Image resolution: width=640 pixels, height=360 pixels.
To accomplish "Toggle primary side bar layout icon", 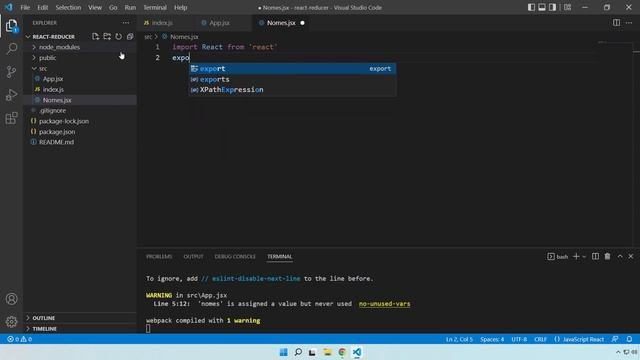I will [531, 7].
